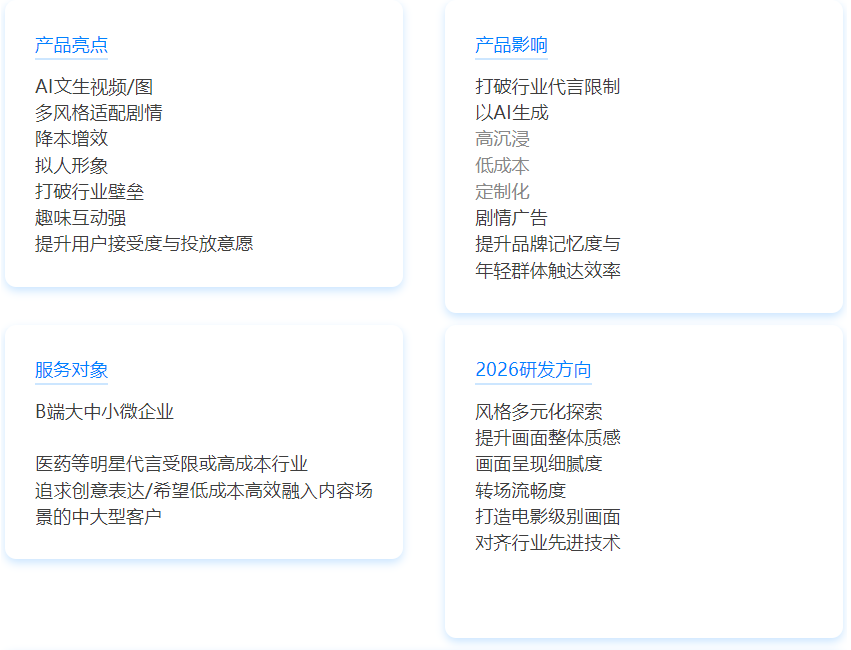Click 医药等明星代言受限或高成本行业 line
The image size is (851, 650).
[171, 464]
